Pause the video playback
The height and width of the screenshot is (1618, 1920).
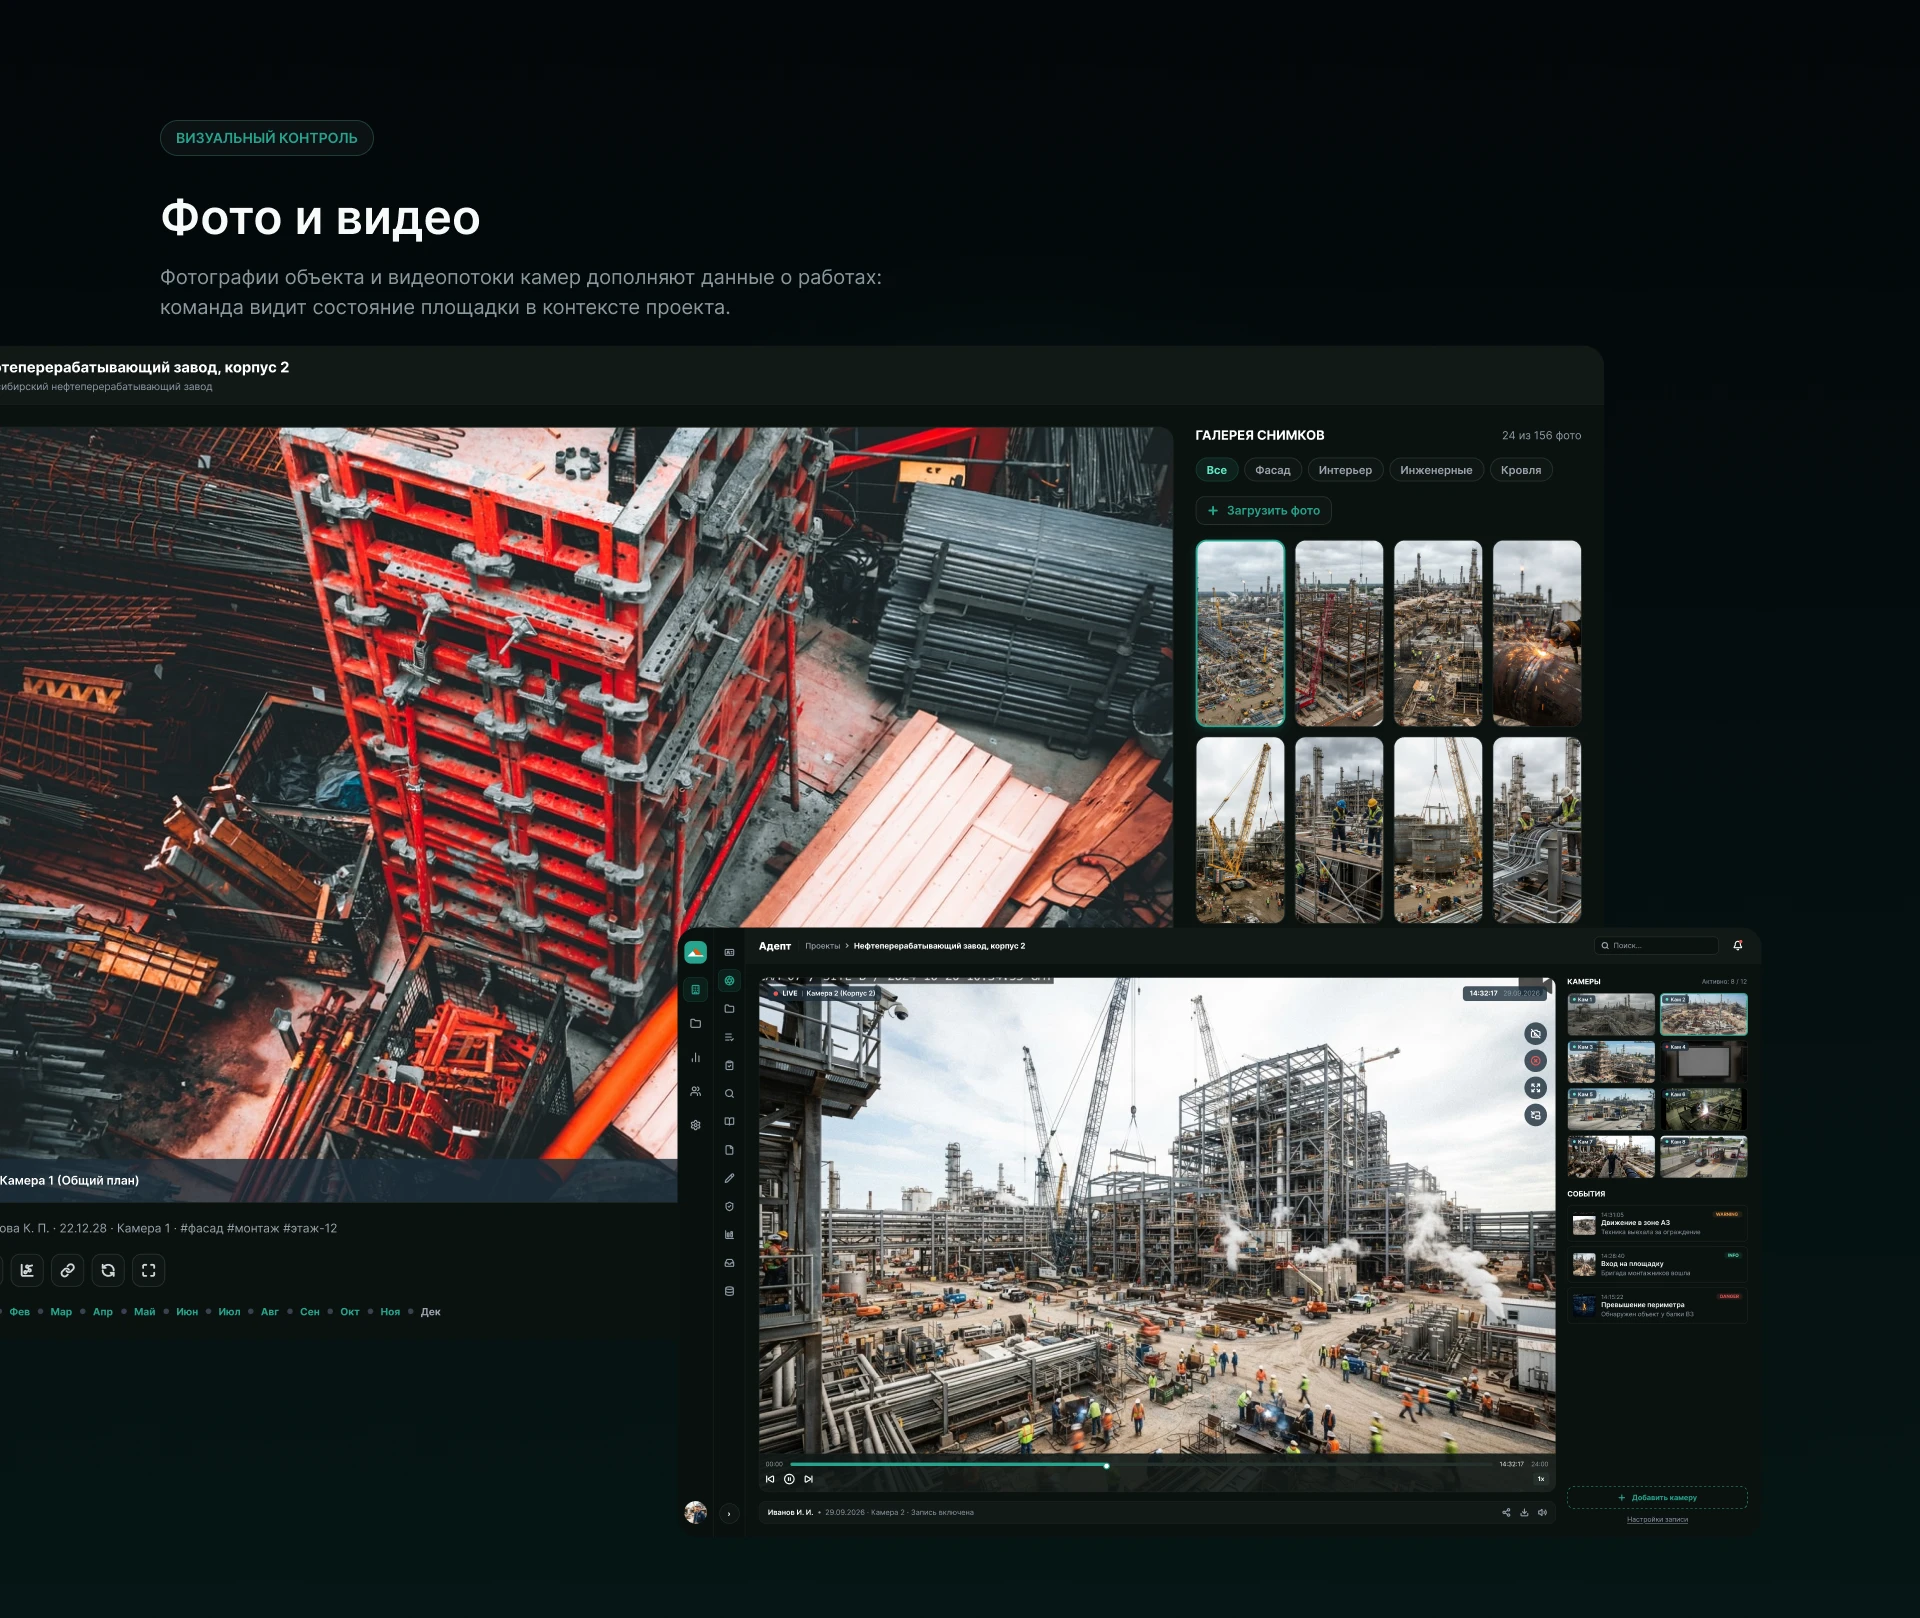point(789,1479)
